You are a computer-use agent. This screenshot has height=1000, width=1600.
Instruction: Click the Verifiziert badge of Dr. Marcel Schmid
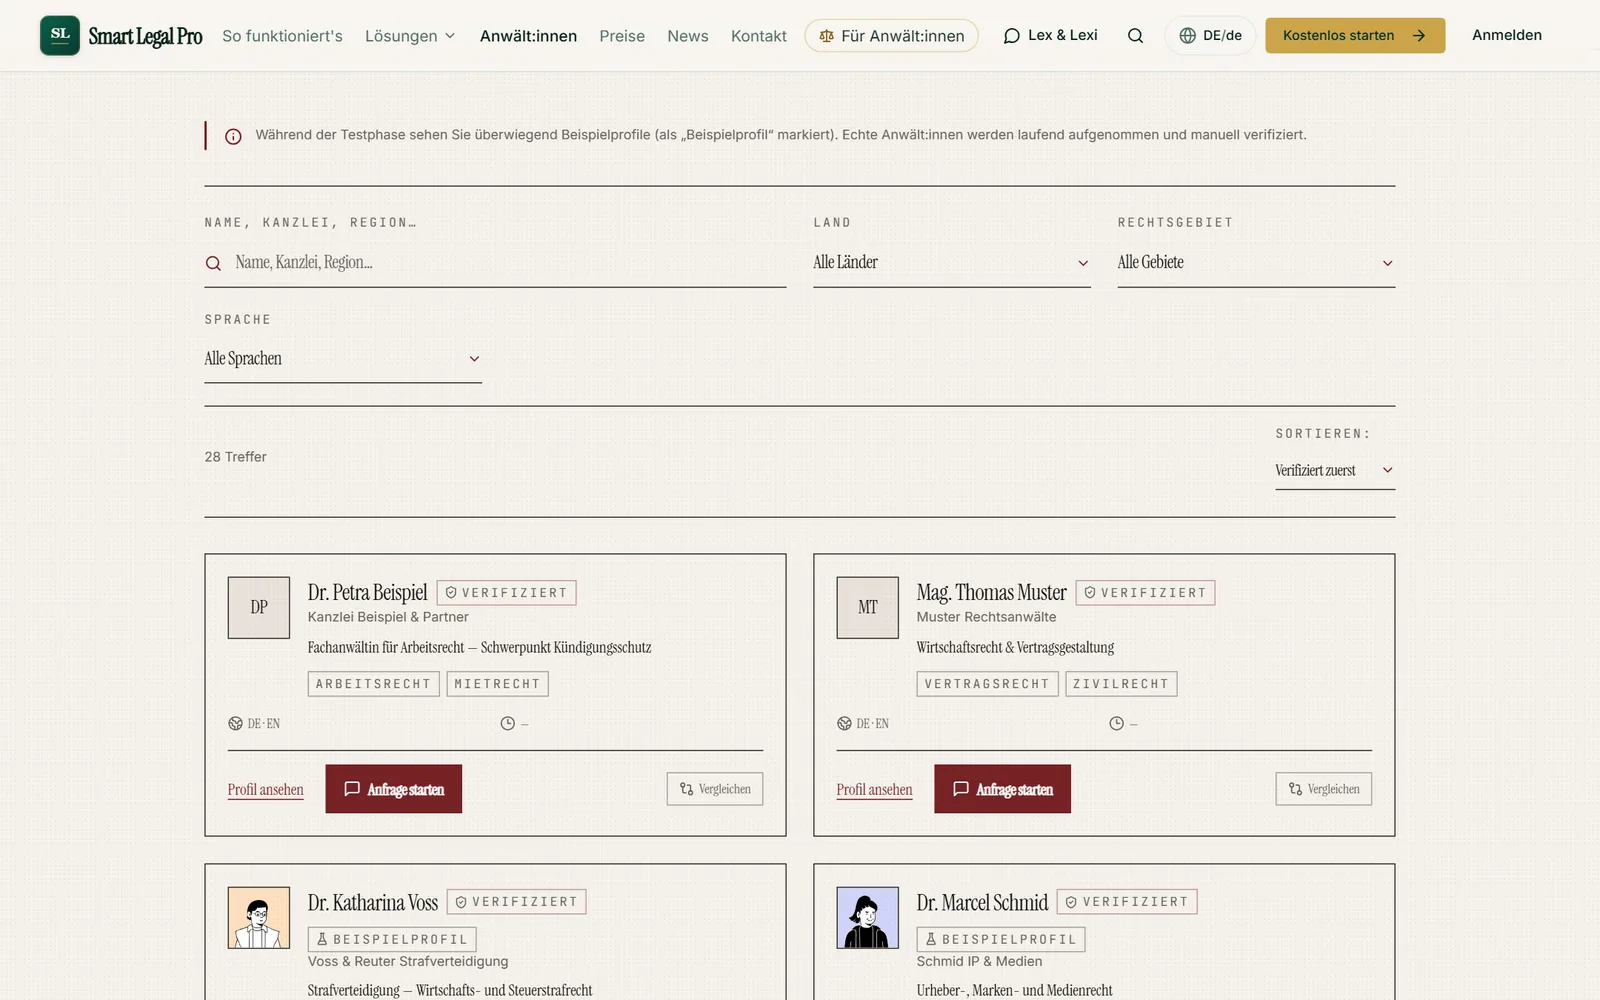[x=1127, y=902]
